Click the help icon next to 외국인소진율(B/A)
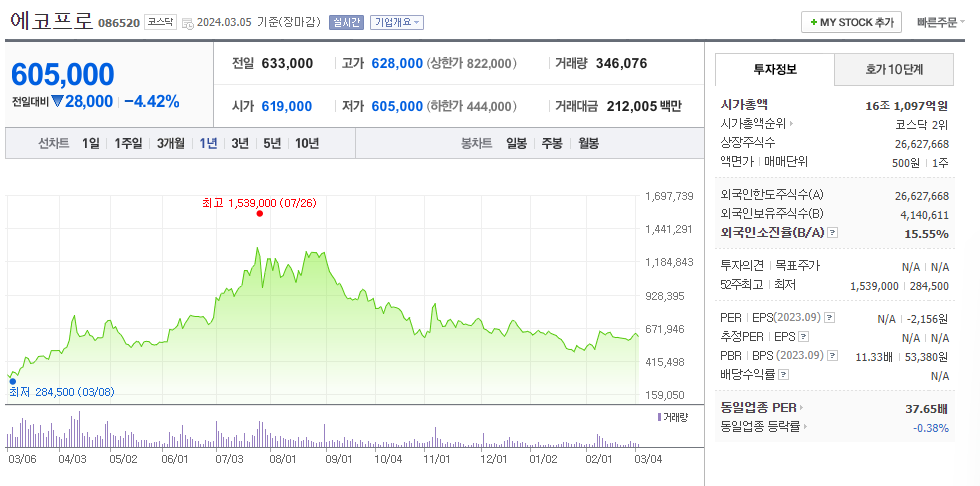Viewport: 980px width, 486px height. pos(832,233)
